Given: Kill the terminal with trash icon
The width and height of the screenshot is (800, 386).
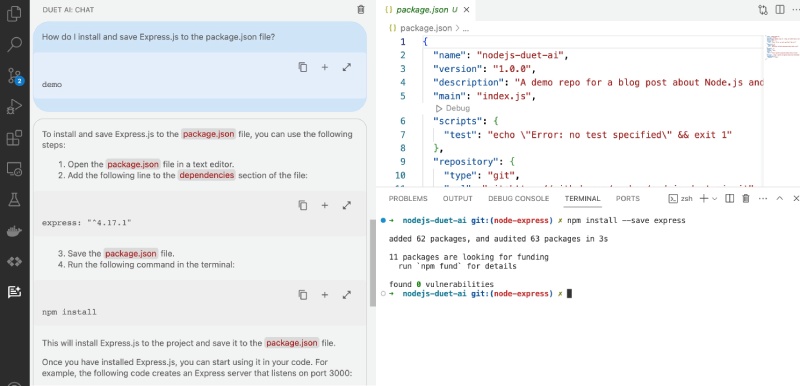Looking at the screenshot, I should [745, 198].
